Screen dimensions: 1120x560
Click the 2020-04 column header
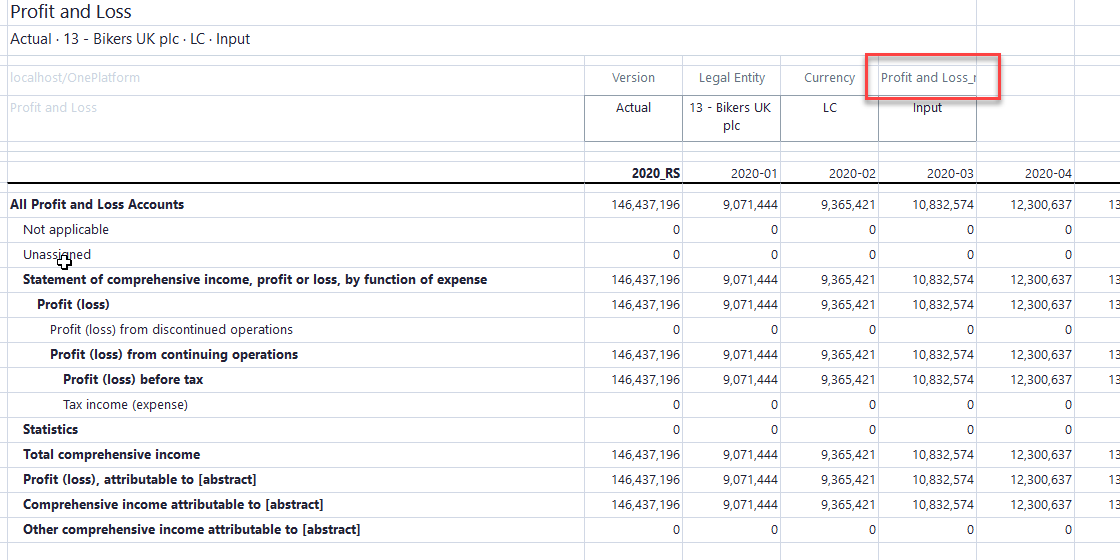(x=1047, y=173)
